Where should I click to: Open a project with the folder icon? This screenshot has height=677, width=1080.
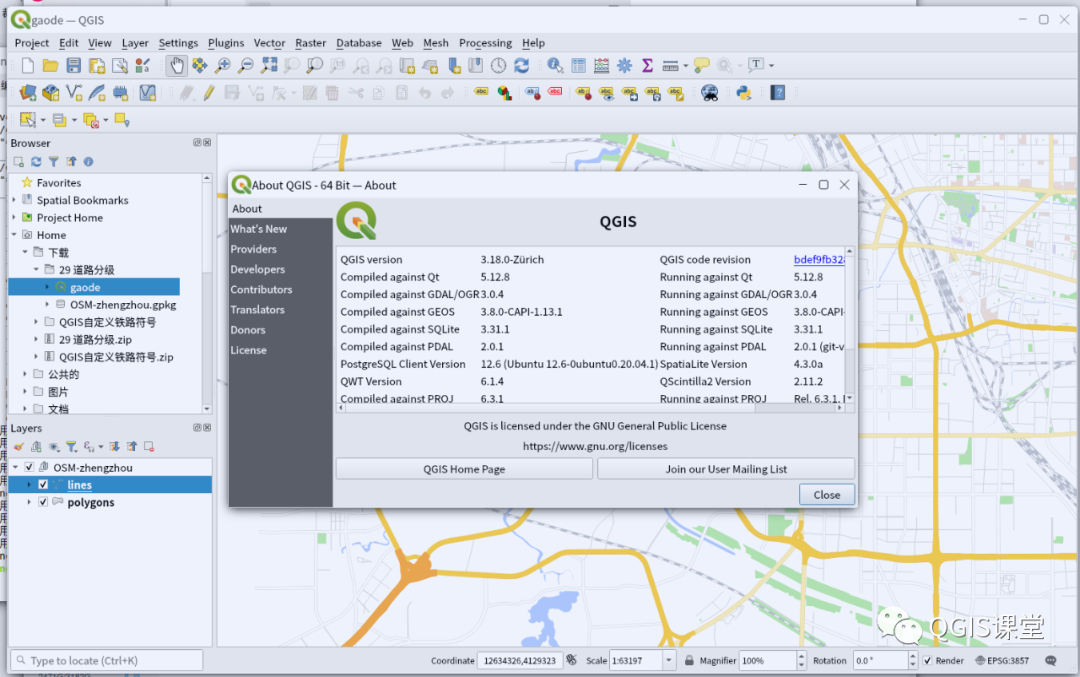pyautogui.click(x=50, y=65)
